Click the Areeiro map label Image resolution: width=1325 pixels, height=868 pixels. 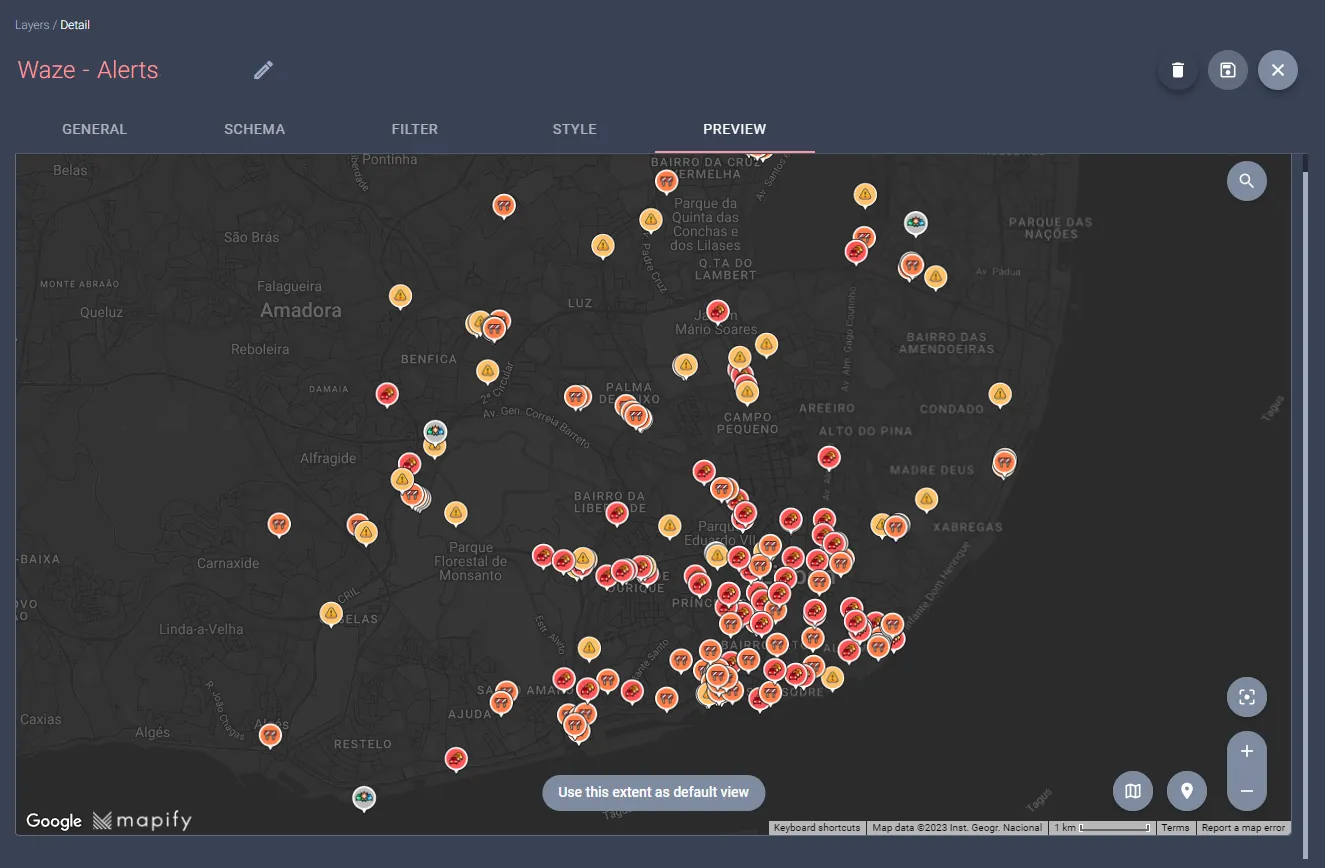(x=827, y=408)
